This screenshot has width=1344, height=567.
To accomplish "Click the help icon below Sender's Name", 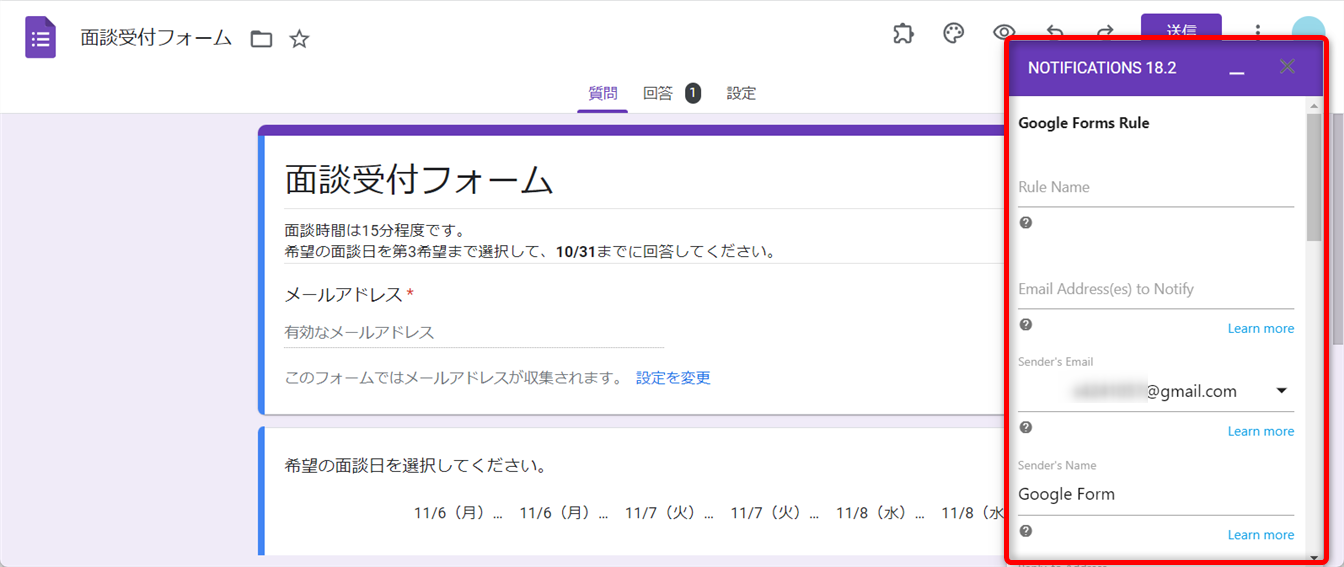I will [1025, 531].
